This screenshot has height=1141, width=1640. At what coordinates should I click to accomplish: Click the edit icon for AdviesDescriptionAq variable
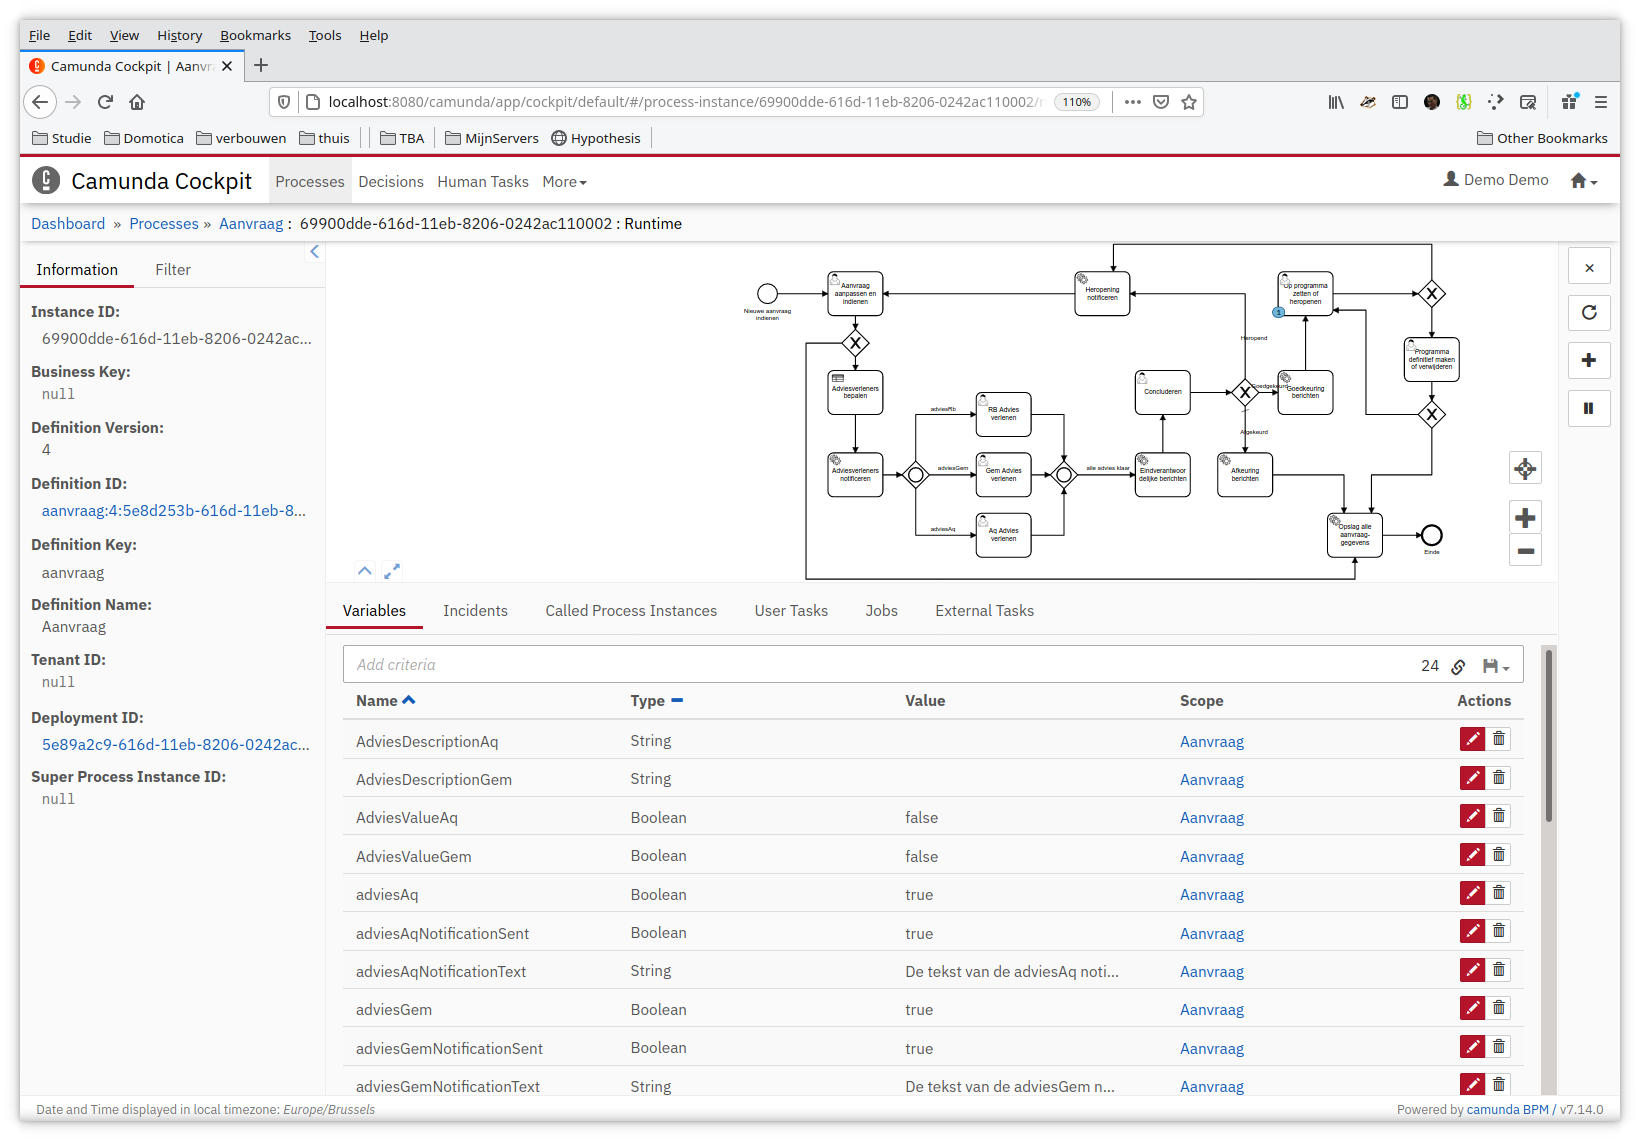1472,739
